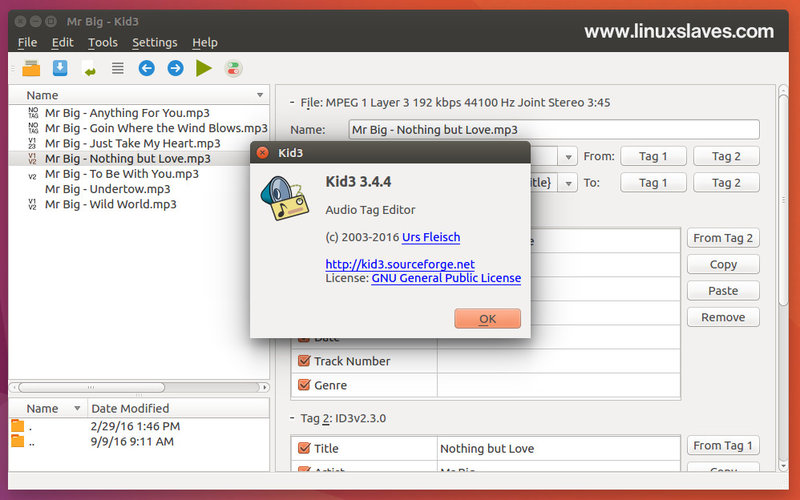Viewport: 800px width, 500px height.
Task: Click the file Name input field
Action: click(554, 130)
